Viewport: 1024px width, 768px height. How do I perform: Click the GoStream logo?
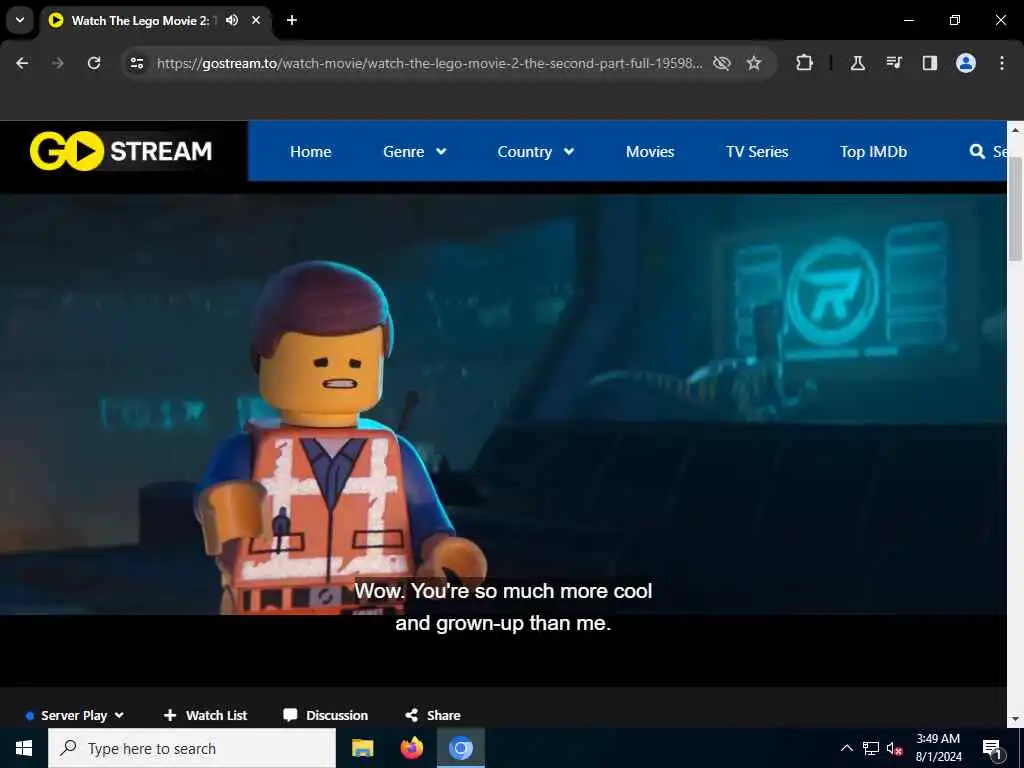(121, 151)
